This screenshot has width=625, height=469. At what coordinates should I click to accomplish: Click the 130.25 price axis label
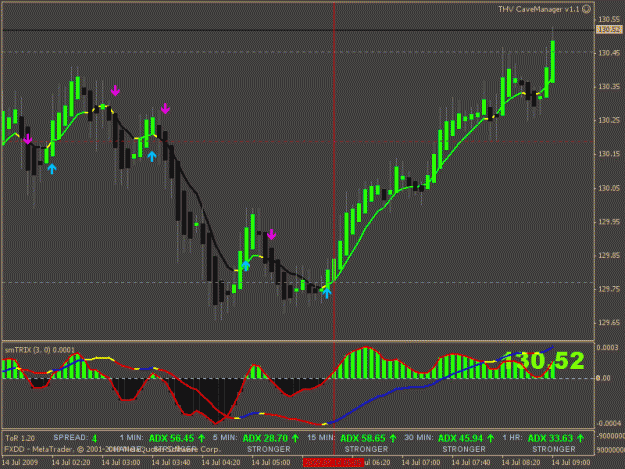(x=609, y=120)
